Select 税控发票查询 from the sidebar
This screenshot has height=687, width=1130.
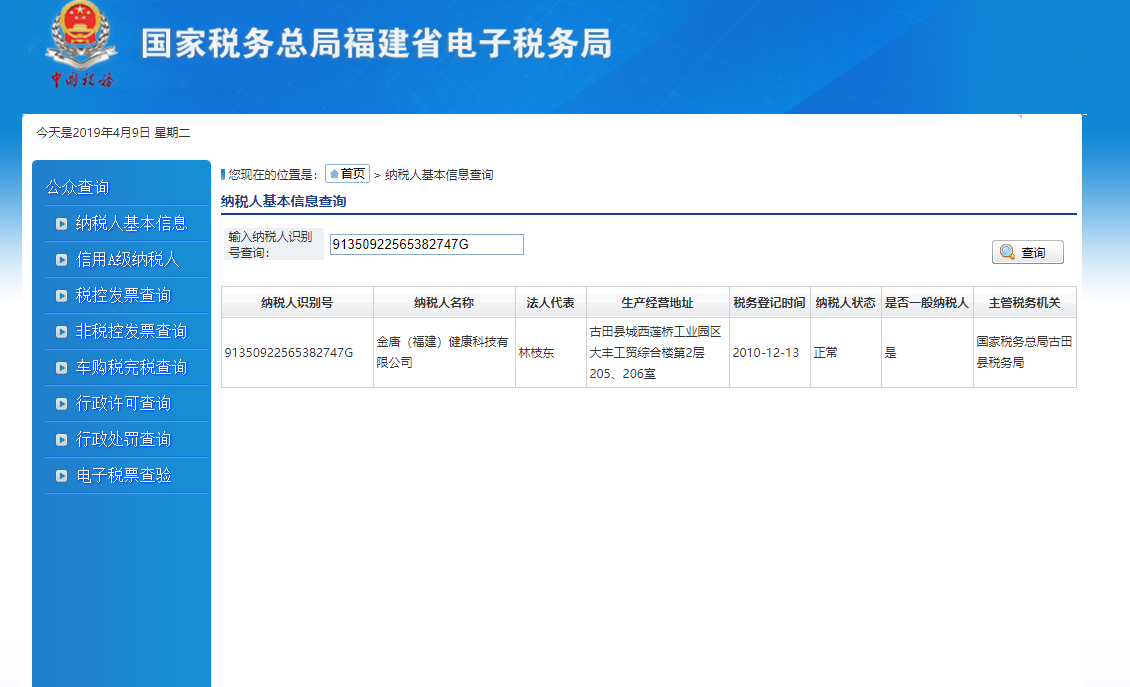(123, 296)
